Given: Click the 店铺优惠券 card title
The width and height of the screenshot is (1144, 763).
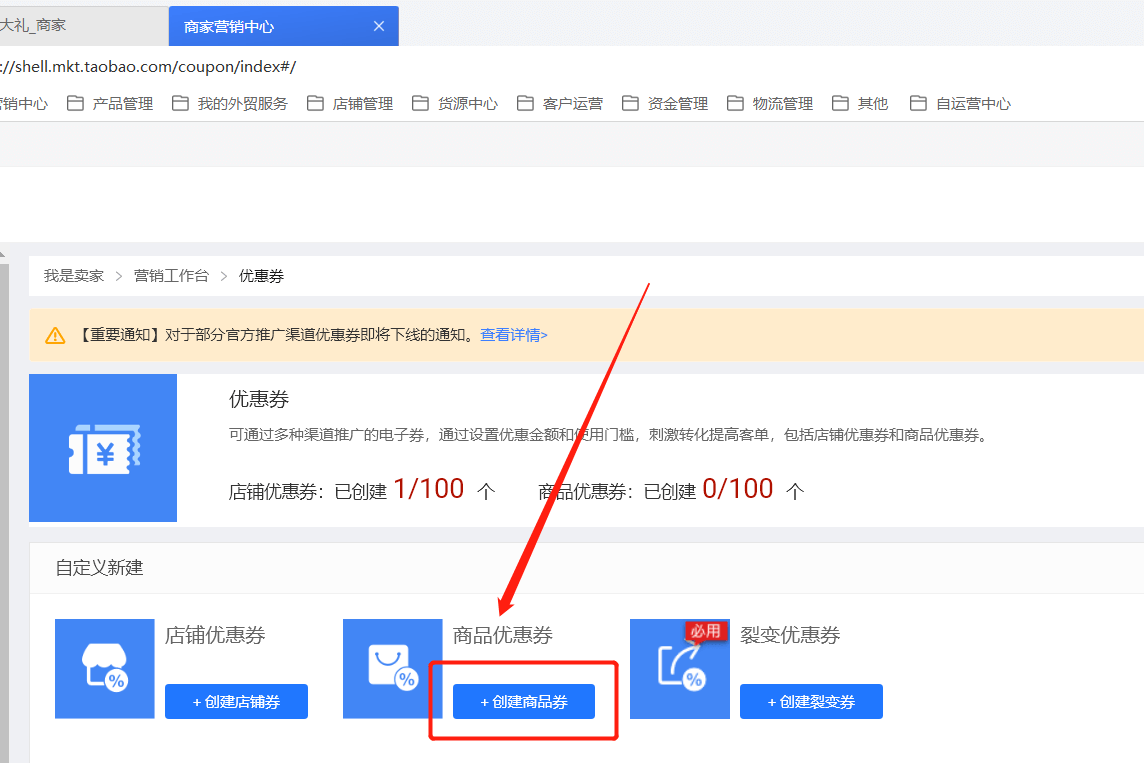Looking at the screenshot, I should click(214, 635).
